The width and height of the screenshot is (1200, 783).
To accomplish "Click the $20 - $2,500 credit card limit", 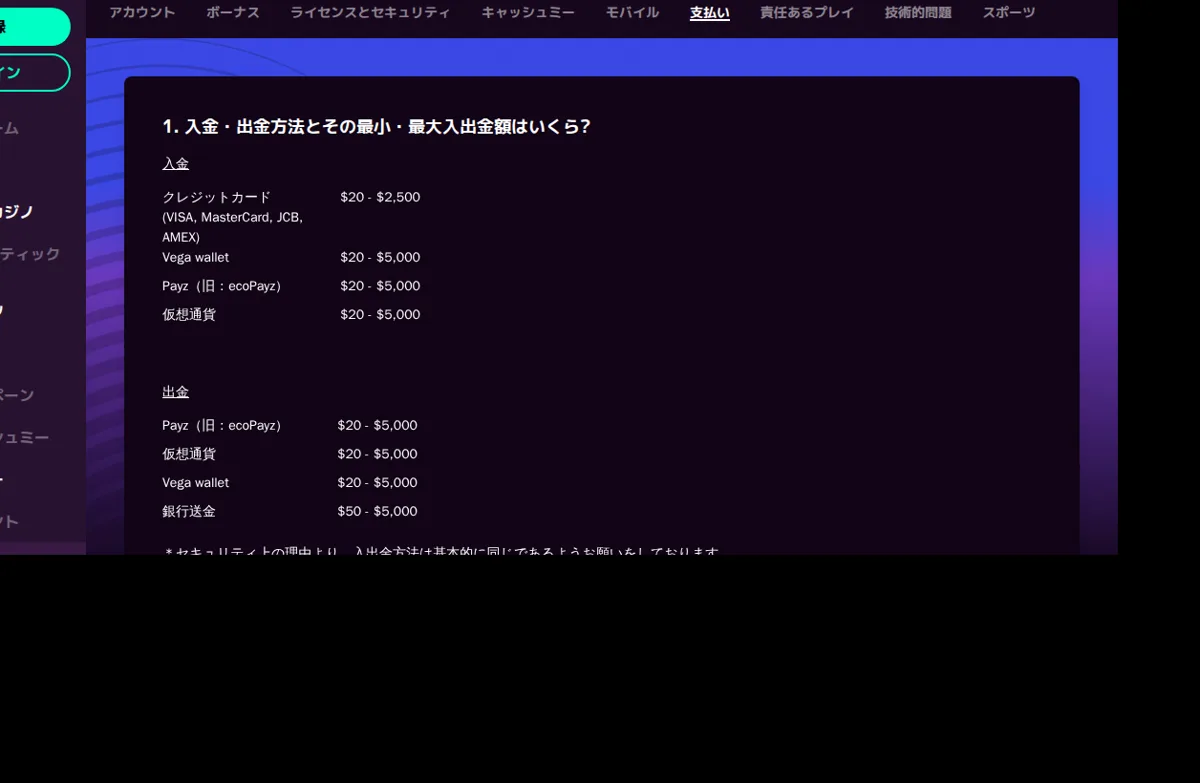I will point(380,197).
